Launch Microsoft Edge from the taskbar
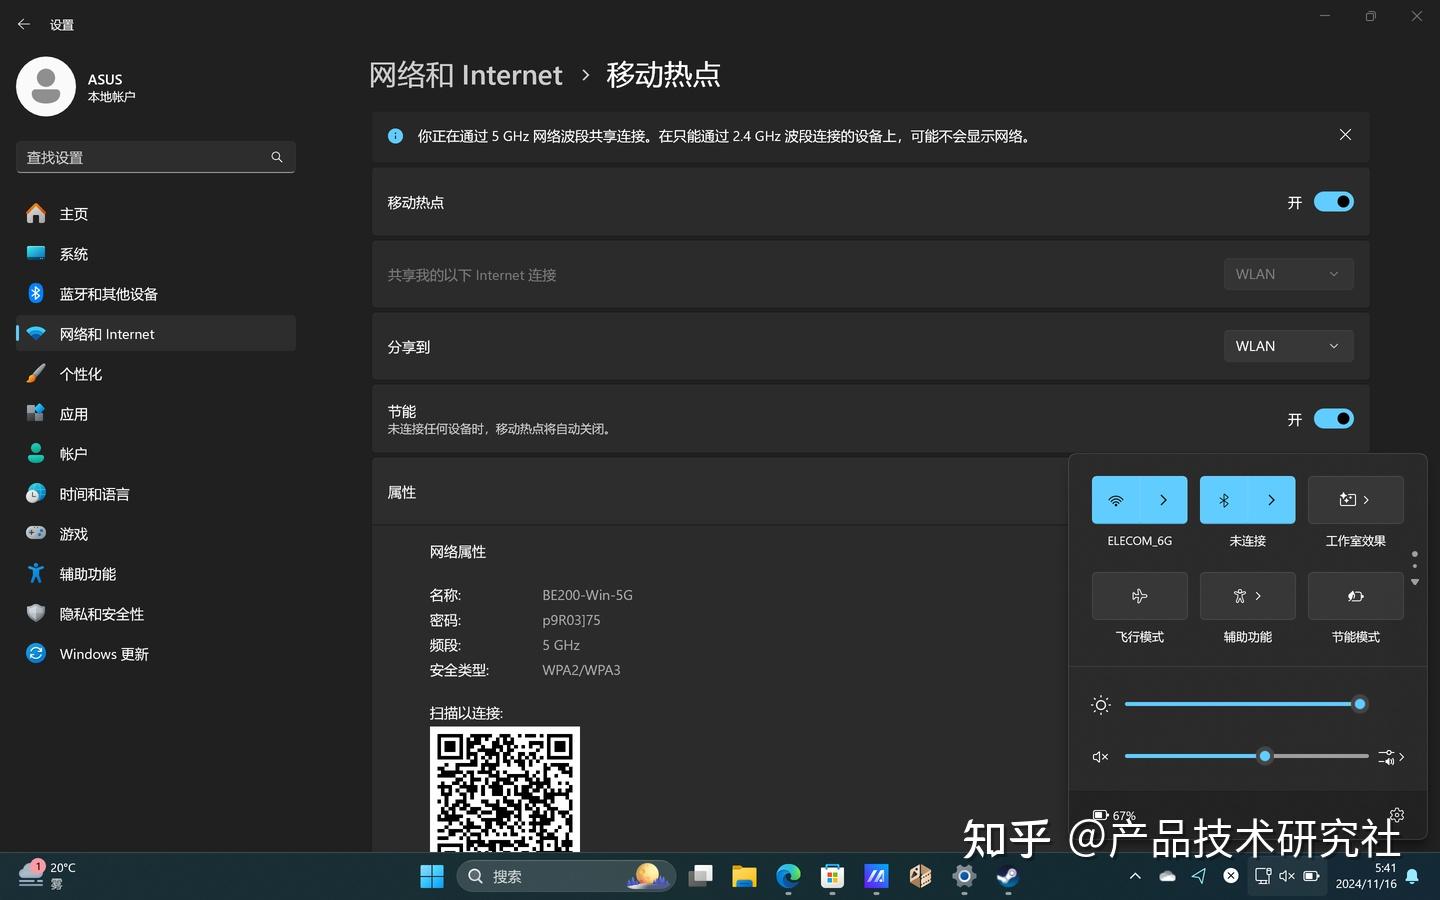 coord(789,876)
